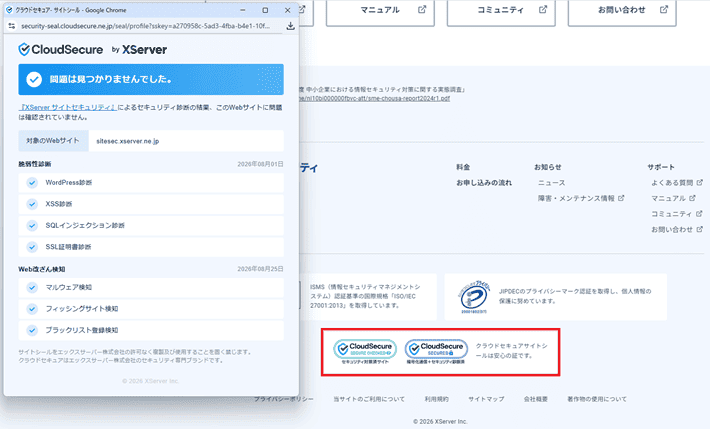
Task: Open 料金 footer menu link
Action: click(x=463, y=167)
